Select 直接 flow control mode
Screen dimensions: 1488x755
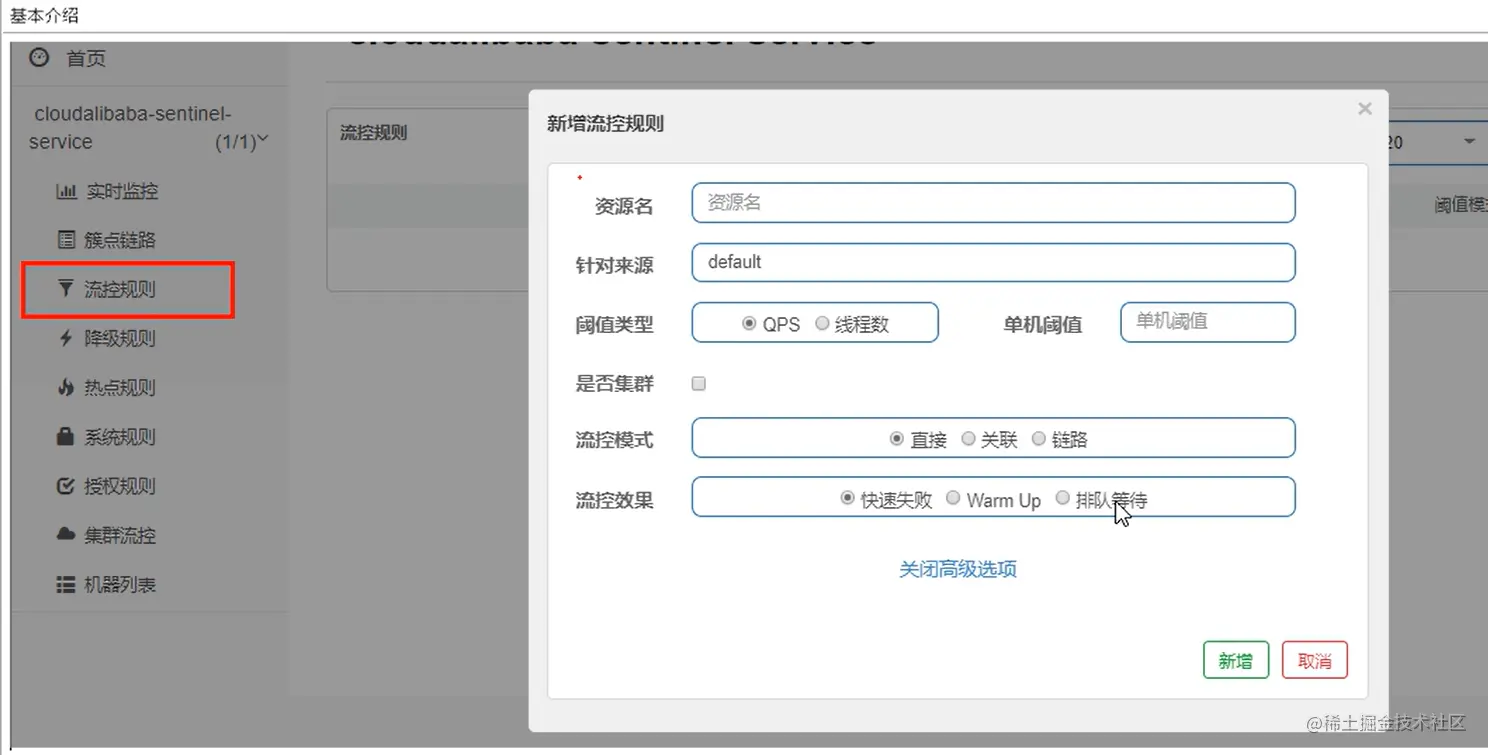(897, 439)
